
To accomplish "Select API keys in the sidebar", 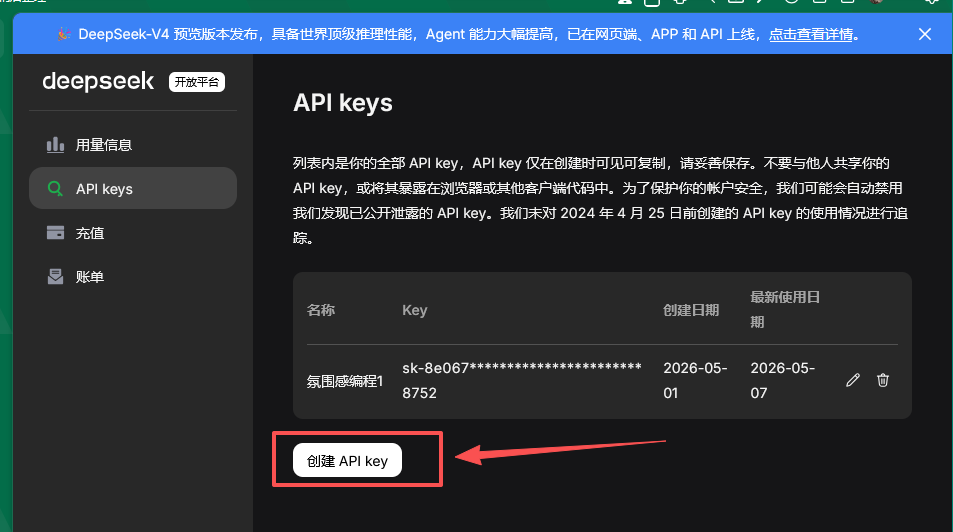I will (132, 188).
